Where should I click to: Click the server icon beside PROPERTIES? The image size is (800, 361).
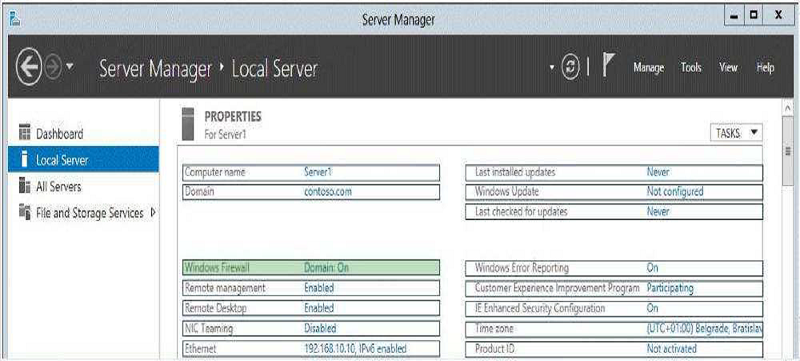188,124
